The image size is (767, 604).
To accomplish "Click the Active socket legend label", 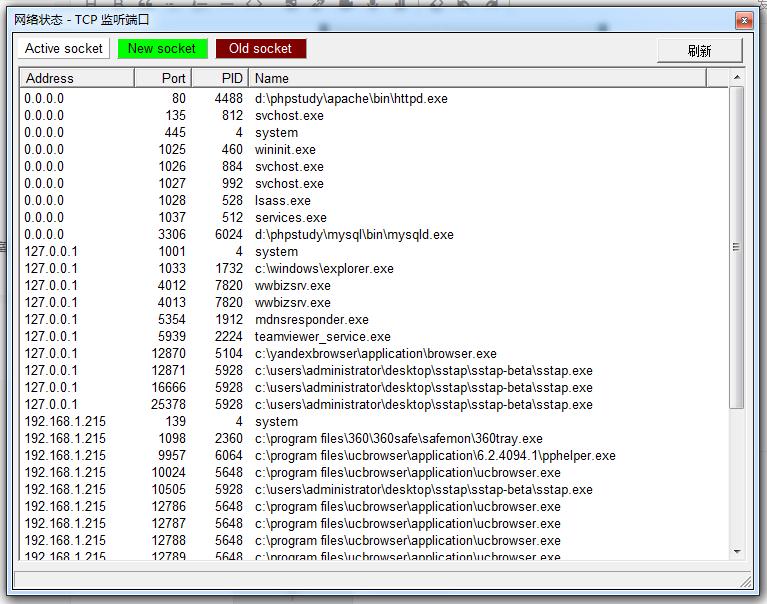I will pos(64,48).
